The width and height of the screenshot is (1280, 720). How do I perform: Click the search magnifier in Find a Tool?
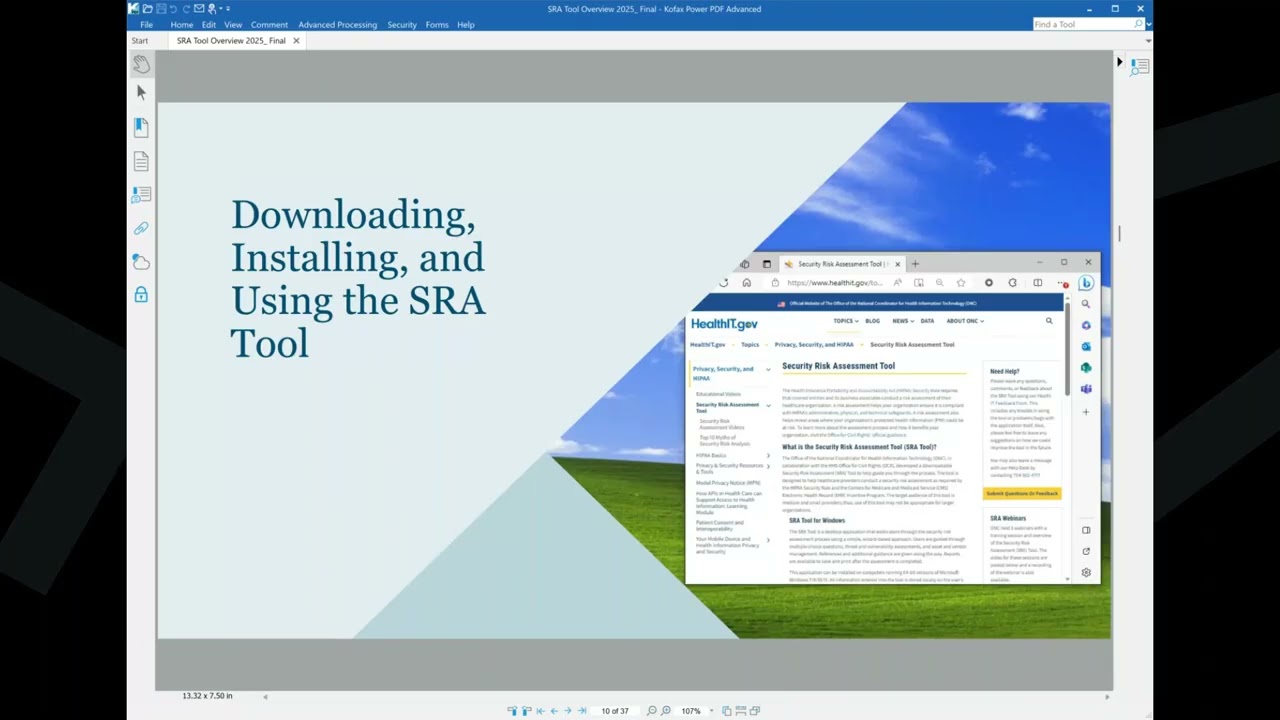point(1138,24)
